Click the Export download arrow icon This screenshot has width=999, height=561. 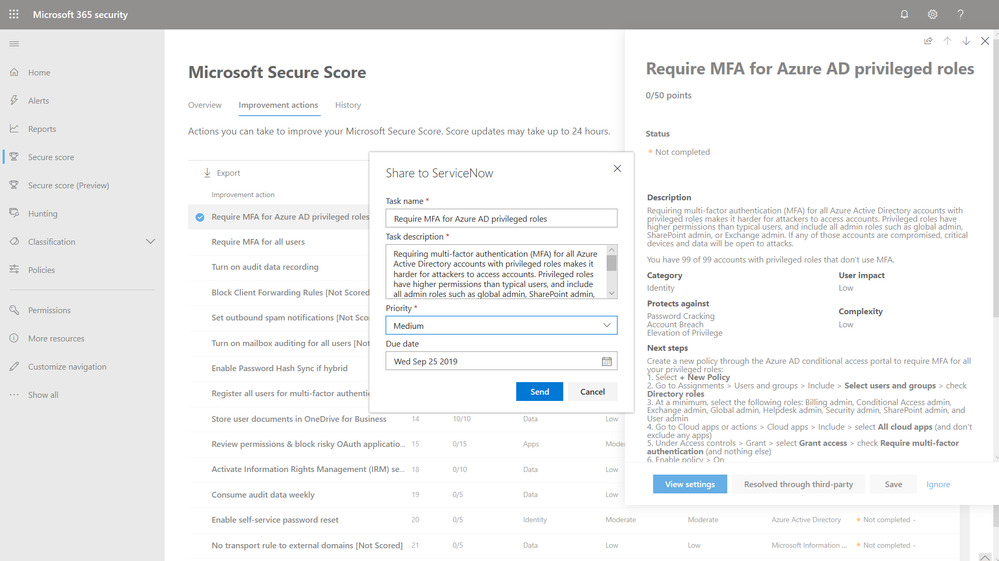click(x=207, y=173)
